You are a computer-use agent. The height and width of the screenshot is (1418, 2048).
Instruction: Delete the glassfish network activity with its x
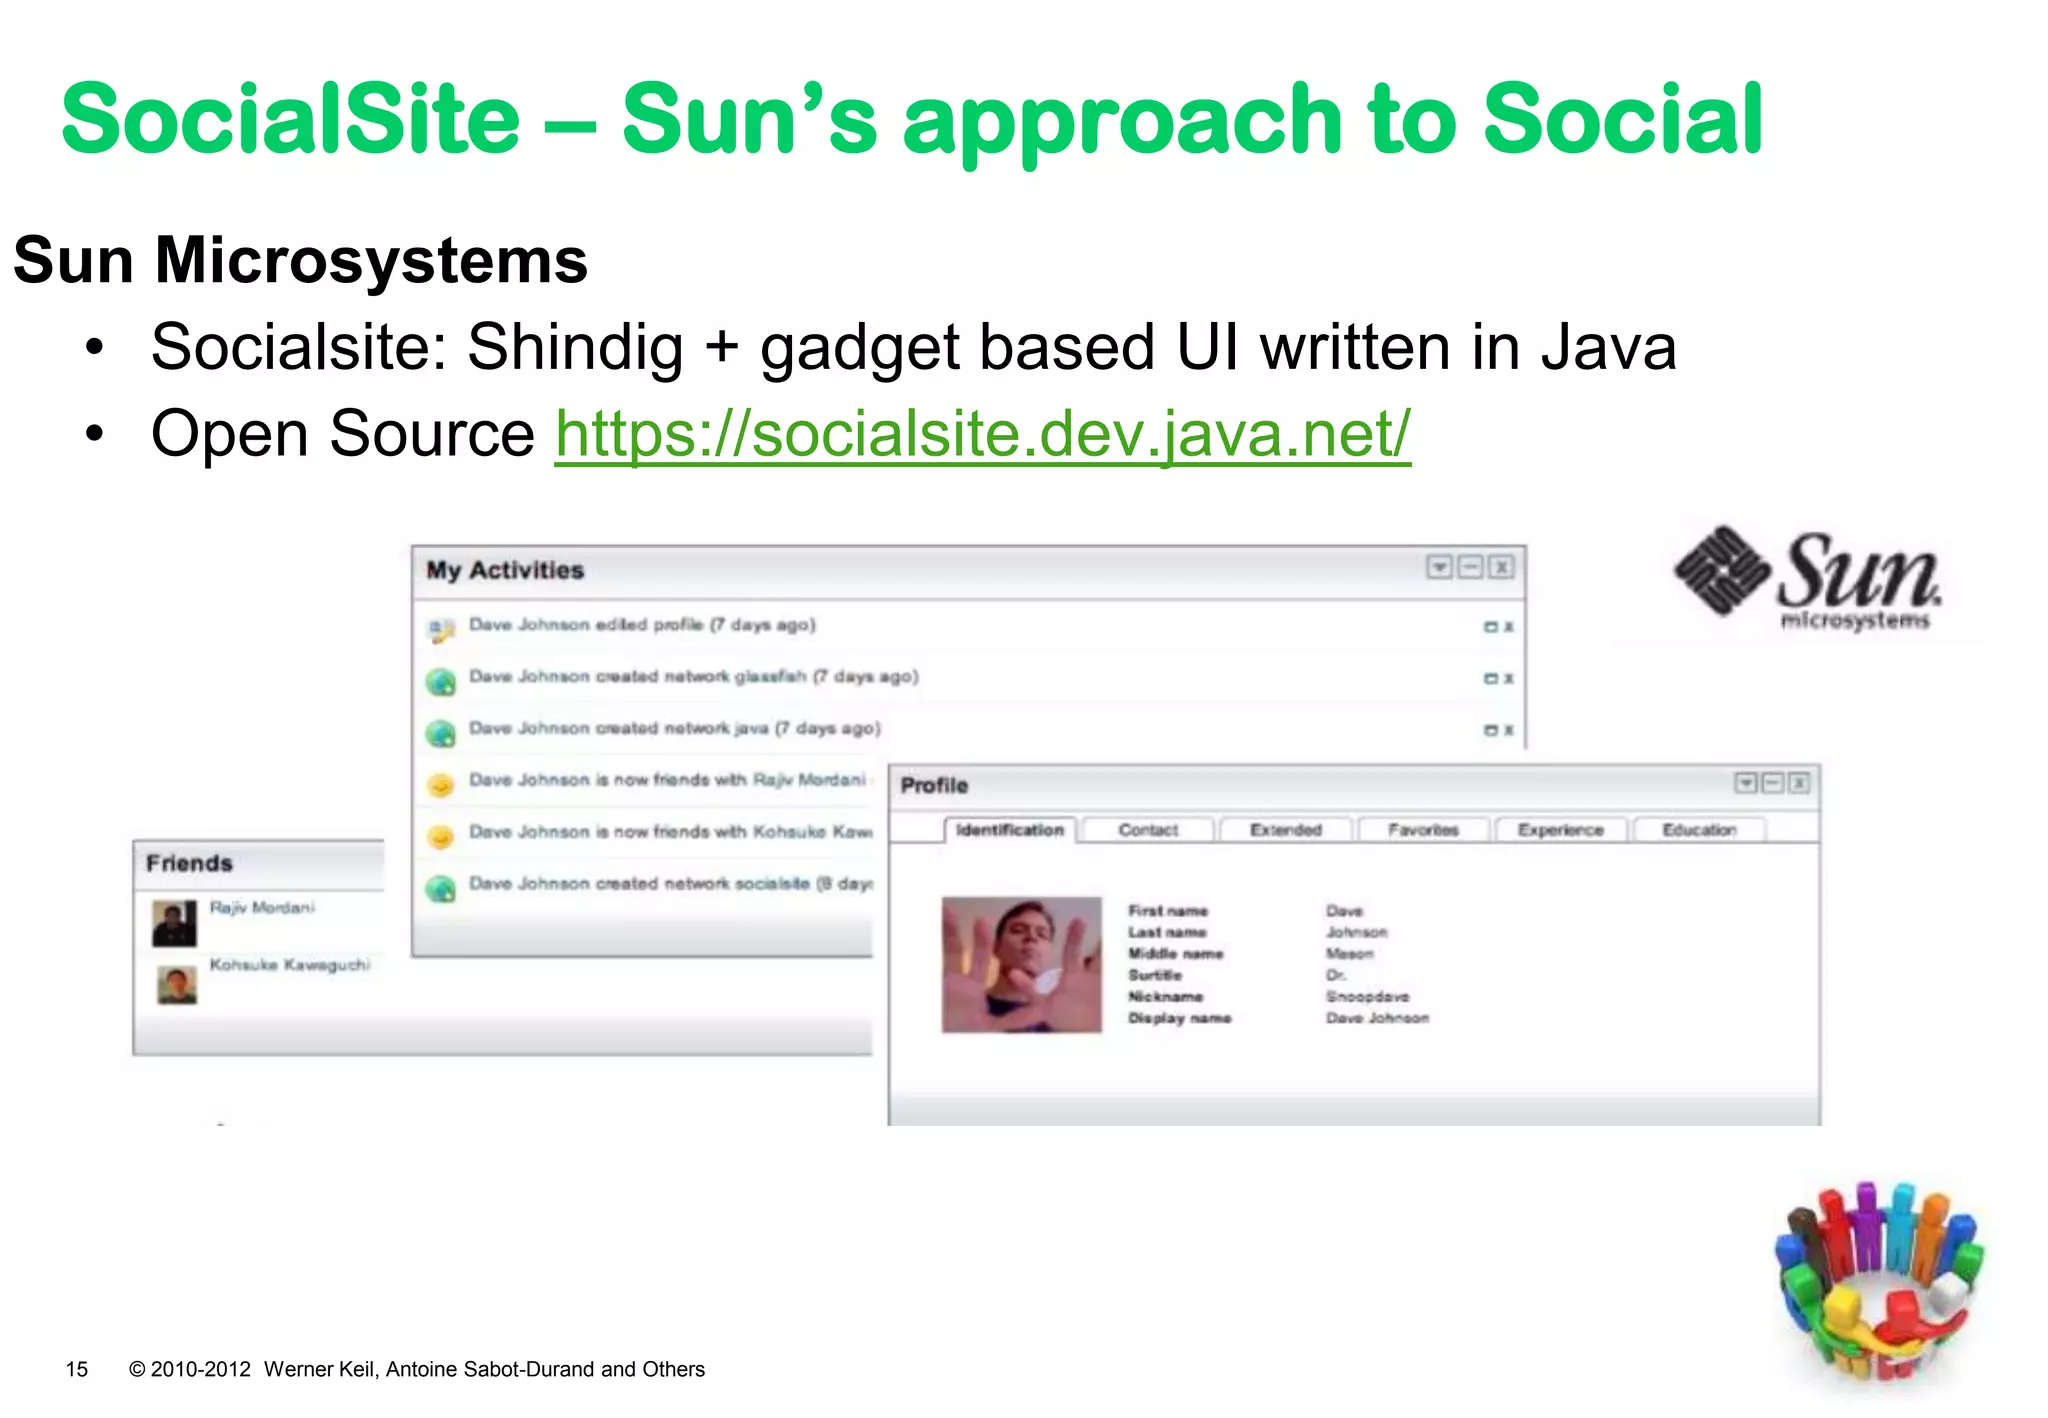1509,679
